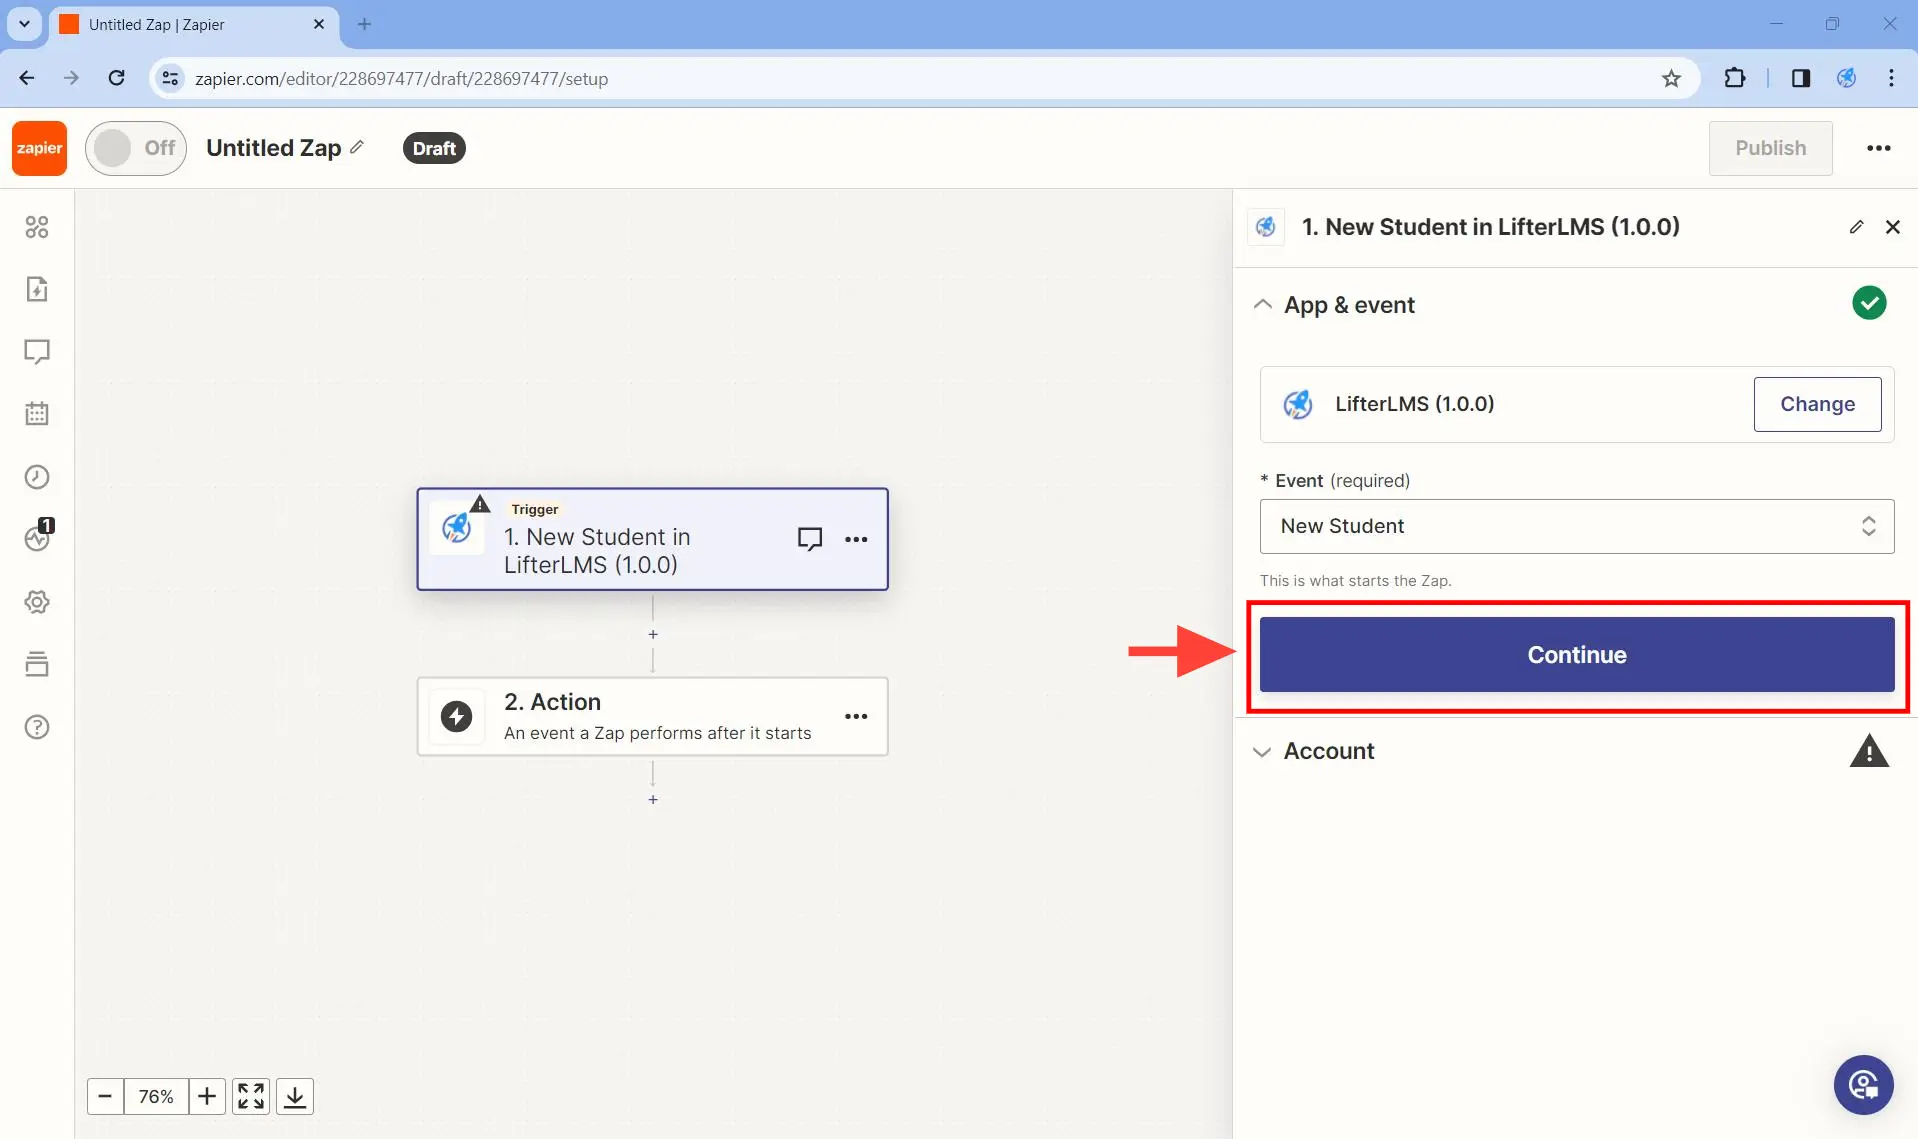Viewport: 1918px width, 1139px height.
Task: Go back in browser history
Action: pyautogui.click(x=27, y=78)
